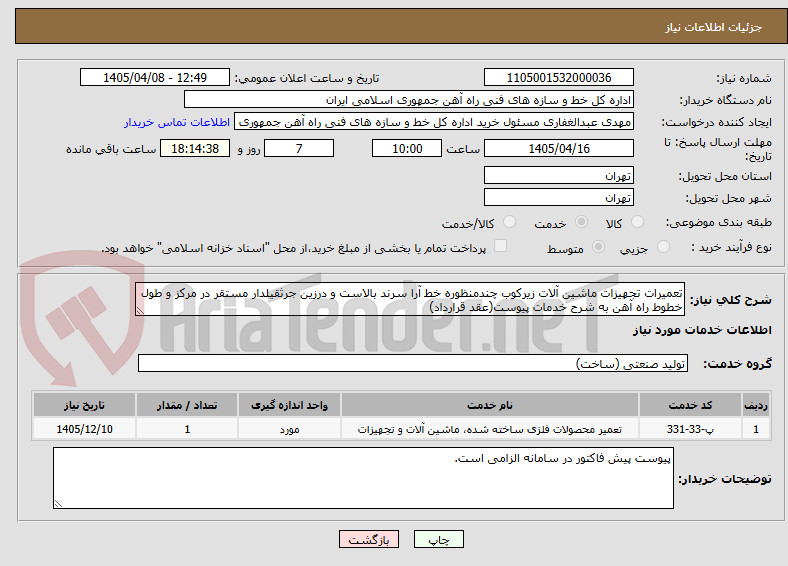Click the deadline time field 10:00

coord(407,148)
